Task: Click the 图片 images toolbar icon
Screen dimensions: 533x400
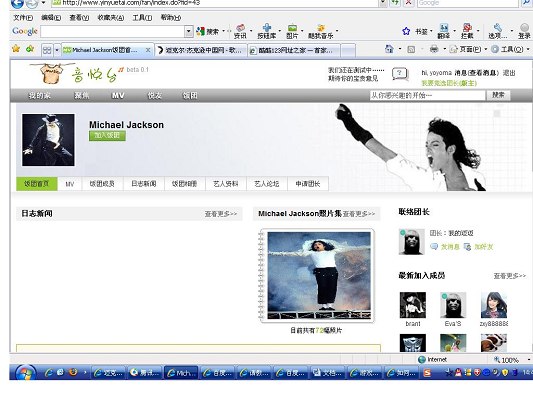Action: [292, 31]
